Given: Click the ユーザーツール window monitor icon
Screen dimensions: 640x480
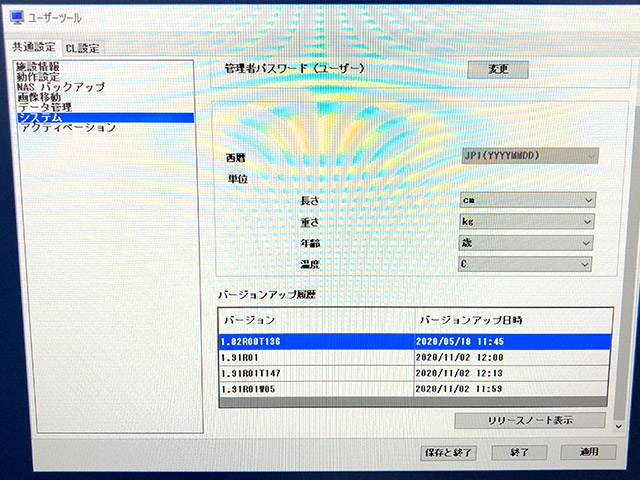Looking at the screenshot, I should [x=17, y=18].
